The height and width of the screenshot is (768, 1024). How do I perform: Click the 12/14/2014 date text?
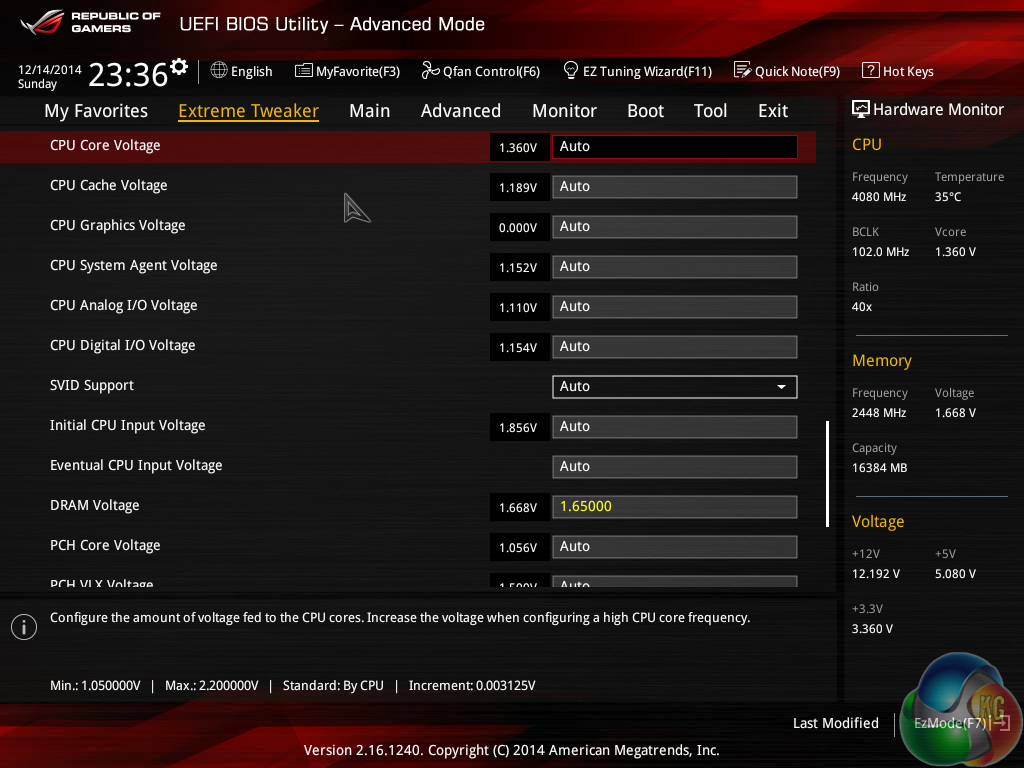[x=50, y=69]
